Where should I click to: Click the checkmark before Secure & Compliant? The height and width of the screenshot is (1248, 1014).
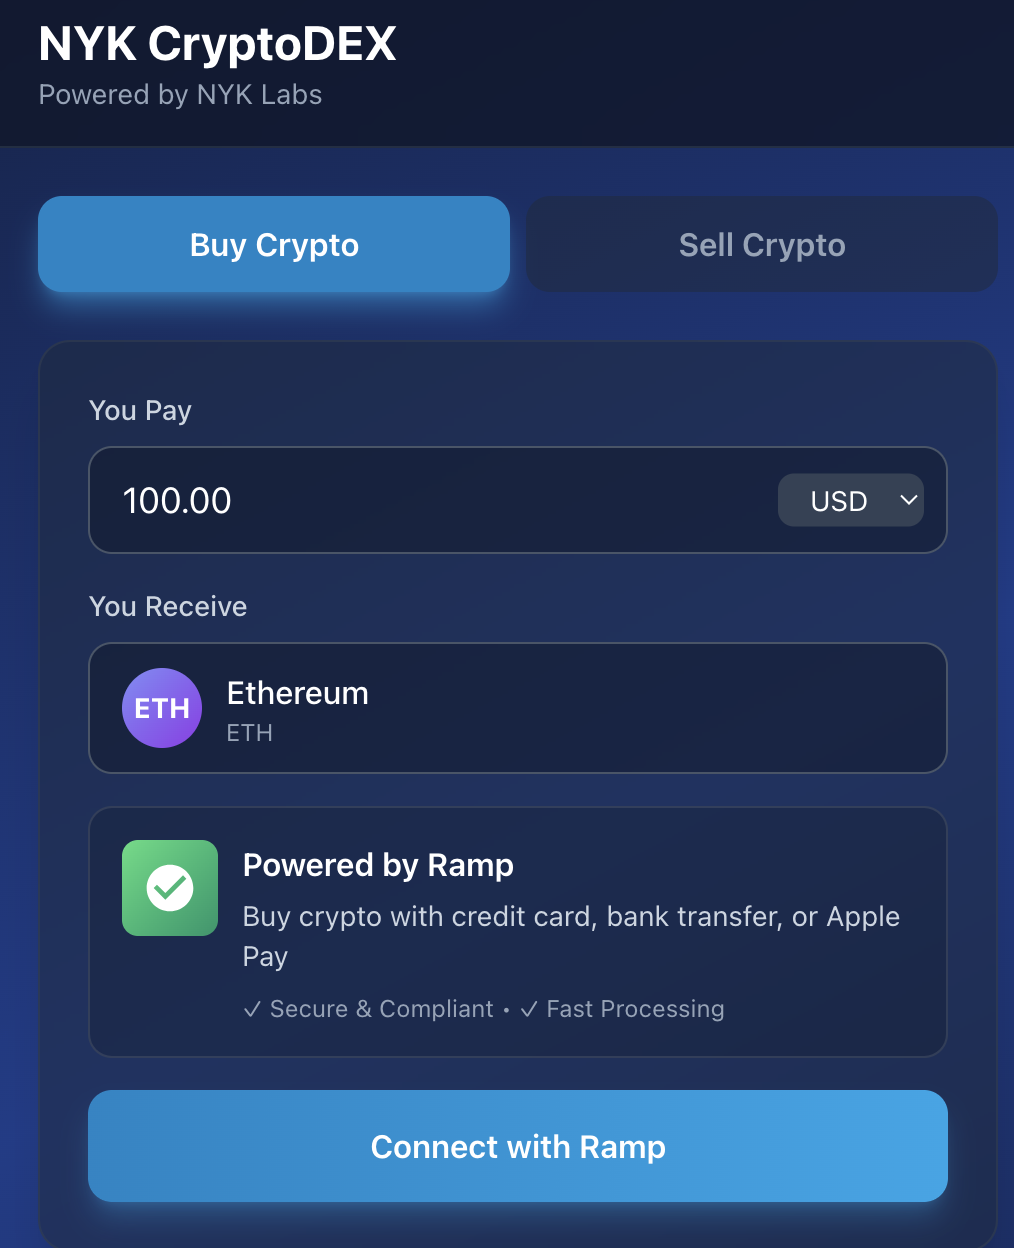click(252, 1010)
